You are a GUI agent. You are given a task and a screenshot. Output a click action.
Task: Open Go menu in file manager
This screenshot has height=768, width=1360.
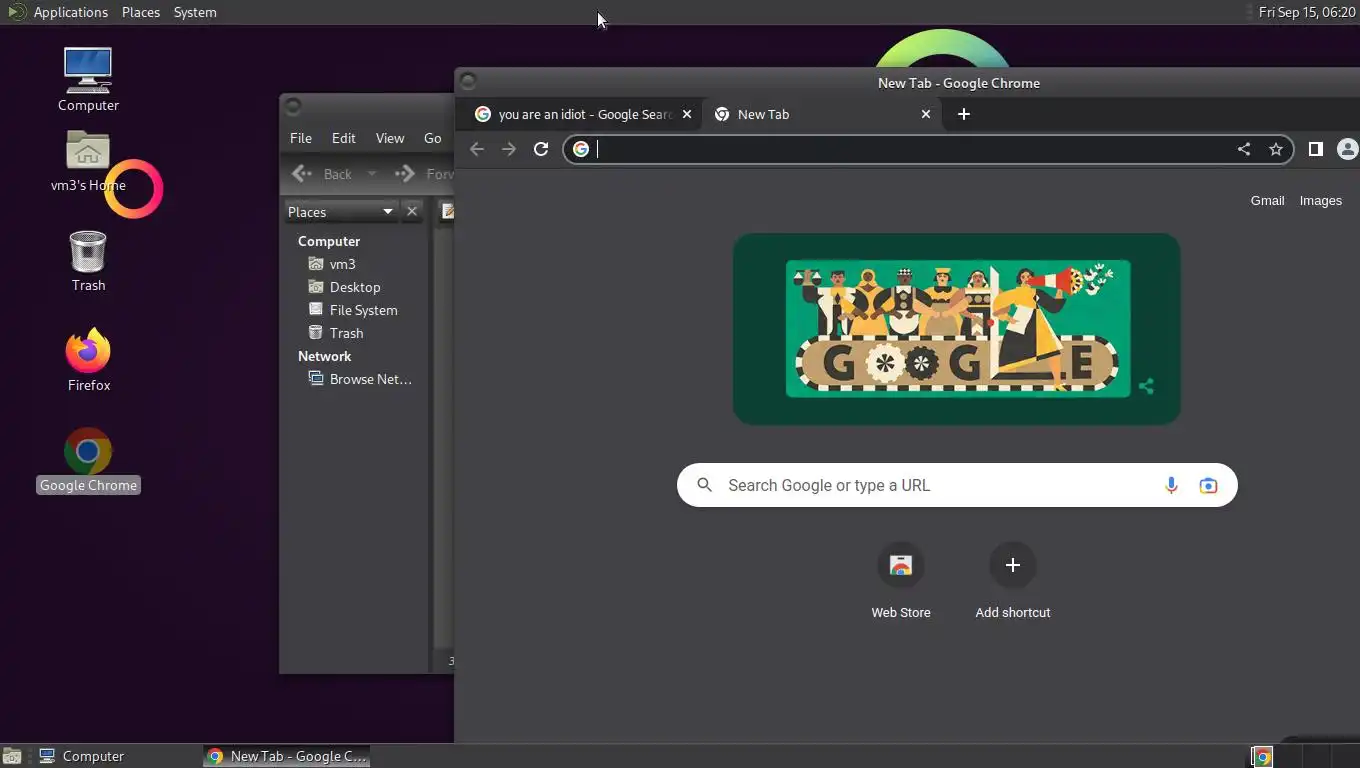[x=433, y=138]
